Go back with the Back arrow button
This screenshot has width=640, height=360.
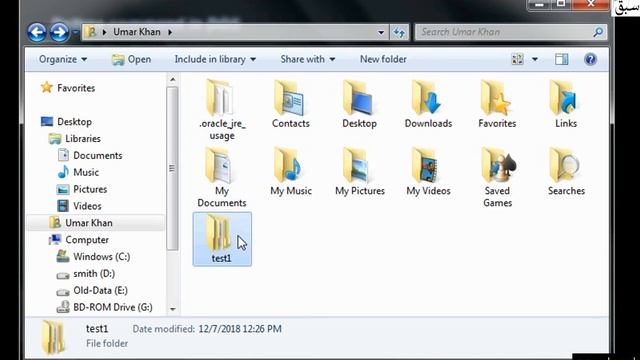(37, 32)
